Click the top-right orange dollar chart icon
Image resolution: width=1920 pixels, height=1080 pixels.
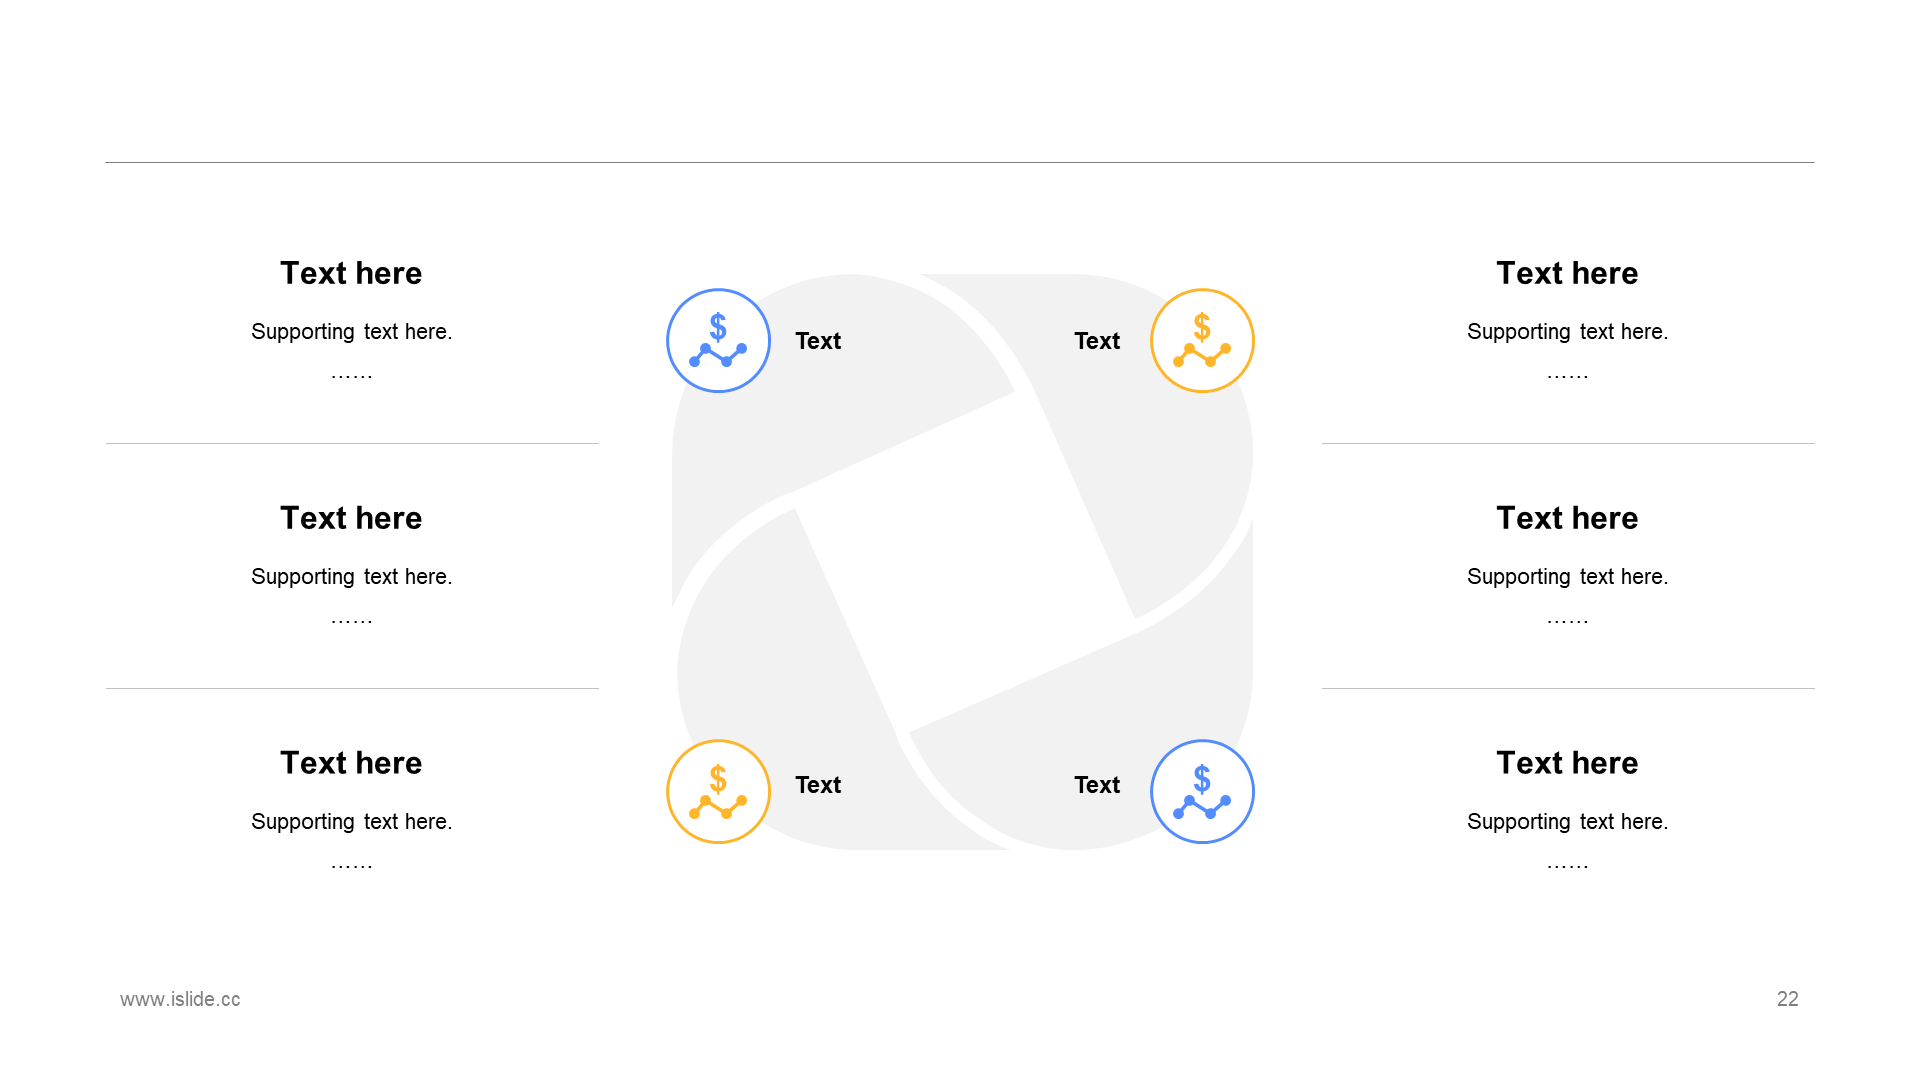pos(1202,340)
